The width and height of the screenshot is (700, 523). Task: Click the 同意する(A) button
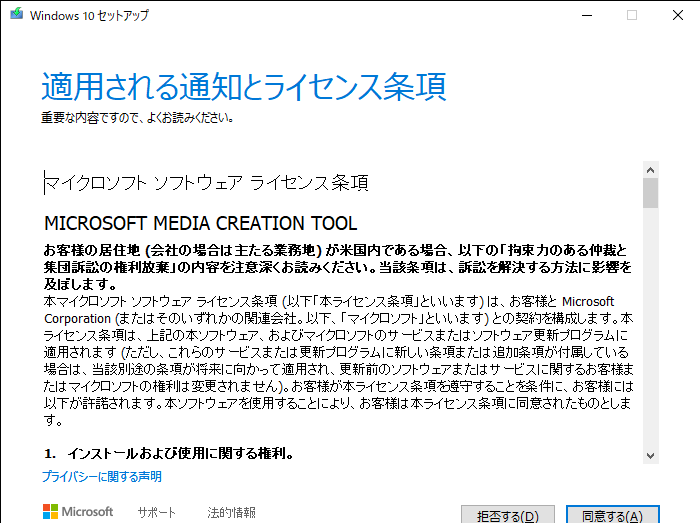[612, 515]
